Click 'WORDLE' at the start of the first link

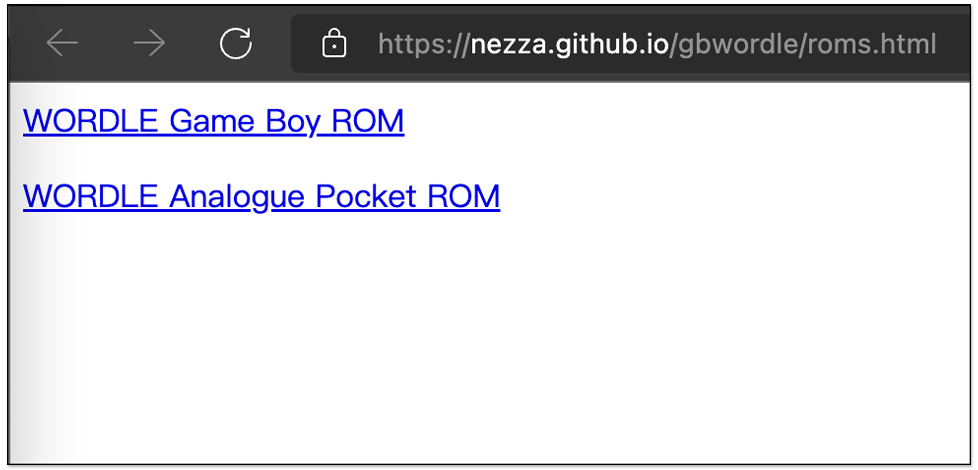(x=90, y=121)
